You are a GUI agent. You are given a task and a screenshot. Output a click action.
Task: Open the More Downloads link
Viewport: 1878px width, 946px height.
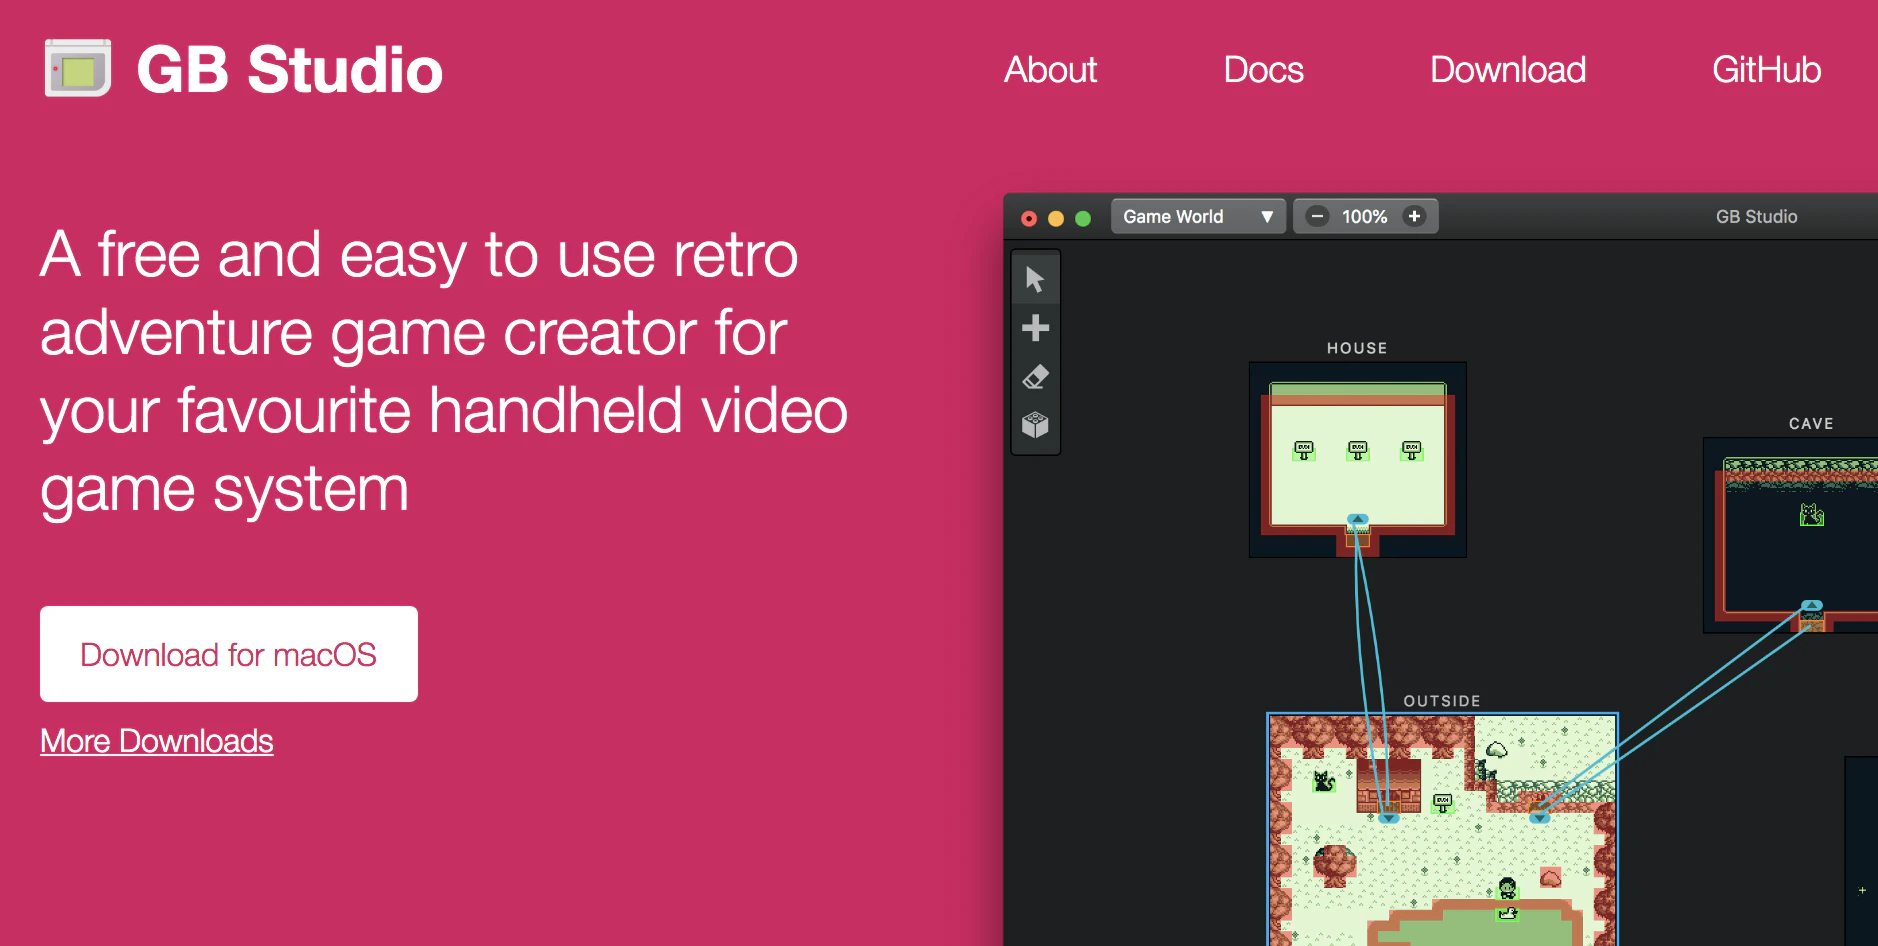[x=157, y=741]
